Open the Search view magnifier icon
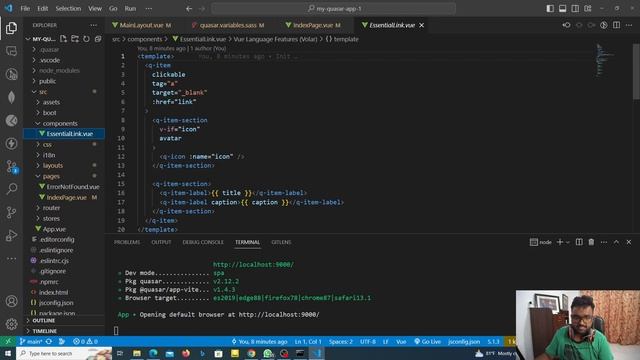The width and height of the screenshot is (640, 360). pyautogui.click(x=11, y=189)
